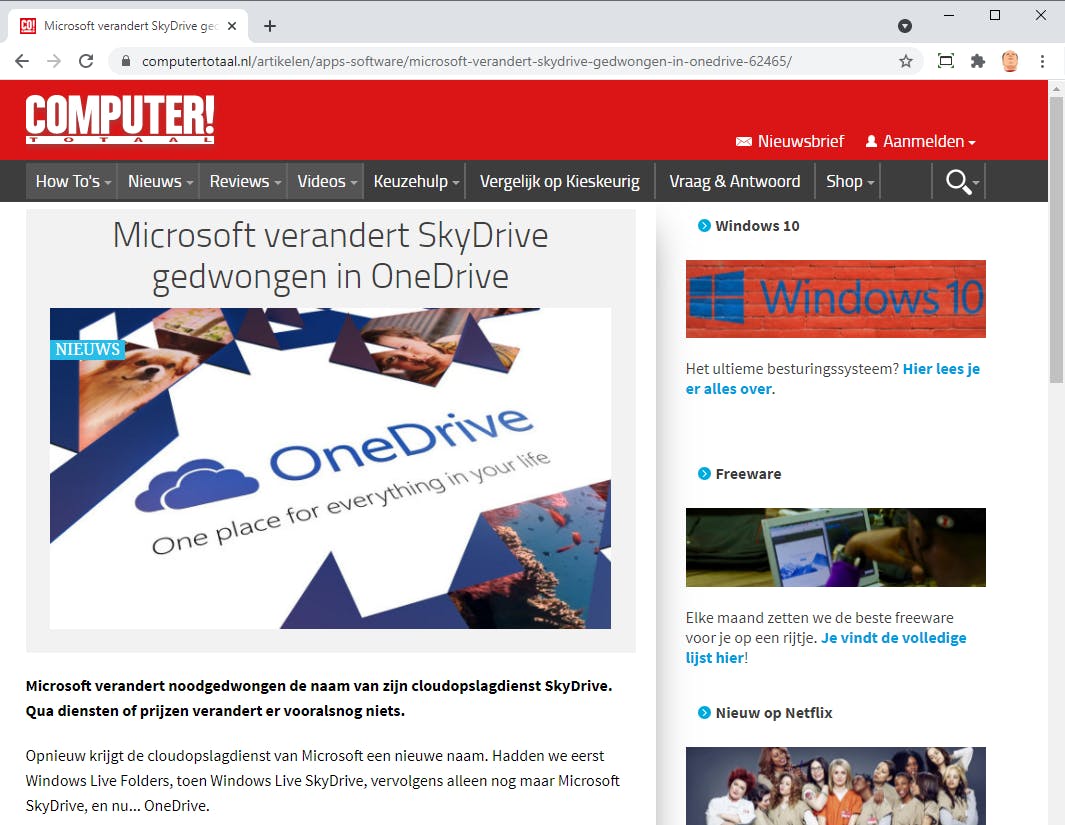The width and height of the screenshot is (1065, 825).
Task: Go back to the previous page
Action: click(x=22, y=61)
